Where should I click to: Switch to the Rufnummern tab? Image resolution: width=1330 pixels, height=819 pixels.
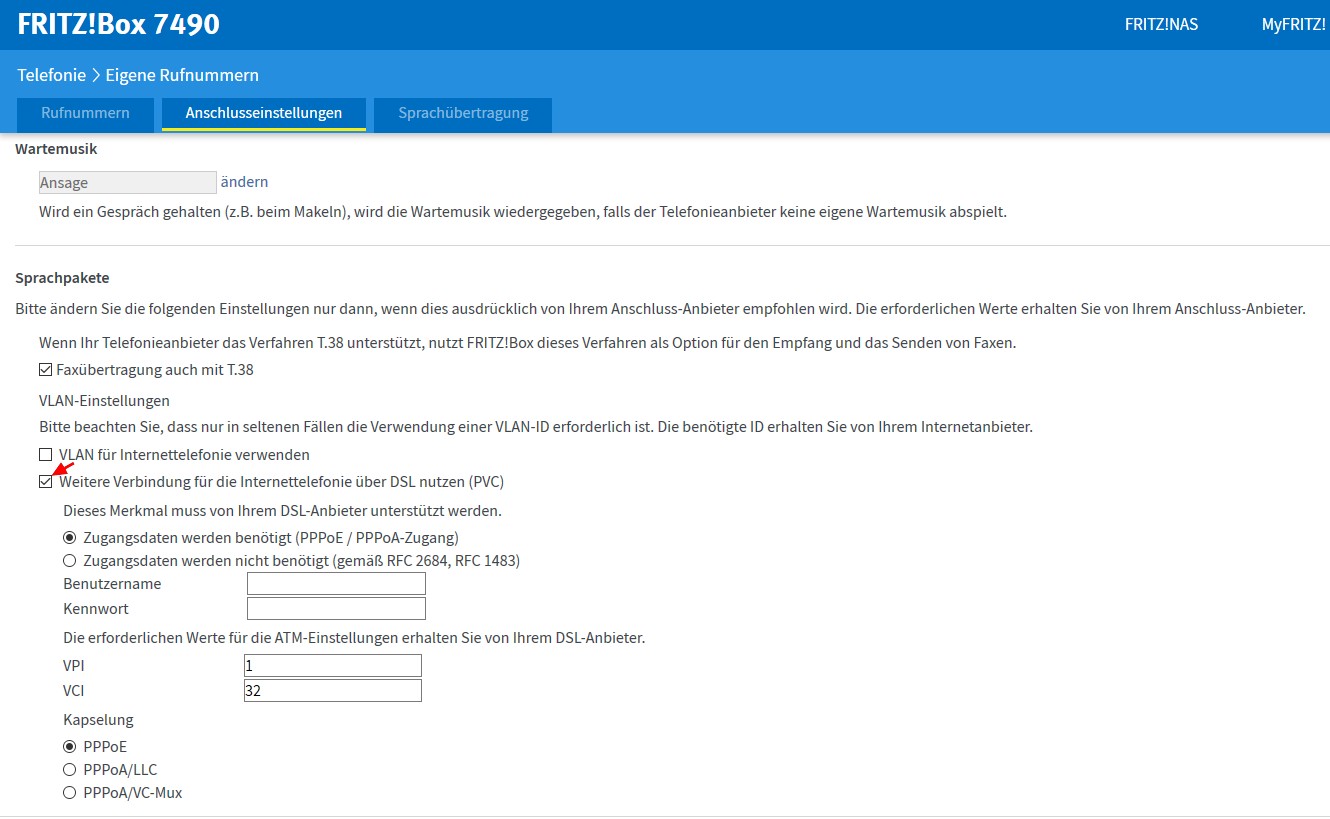click(x=86, y=113)
